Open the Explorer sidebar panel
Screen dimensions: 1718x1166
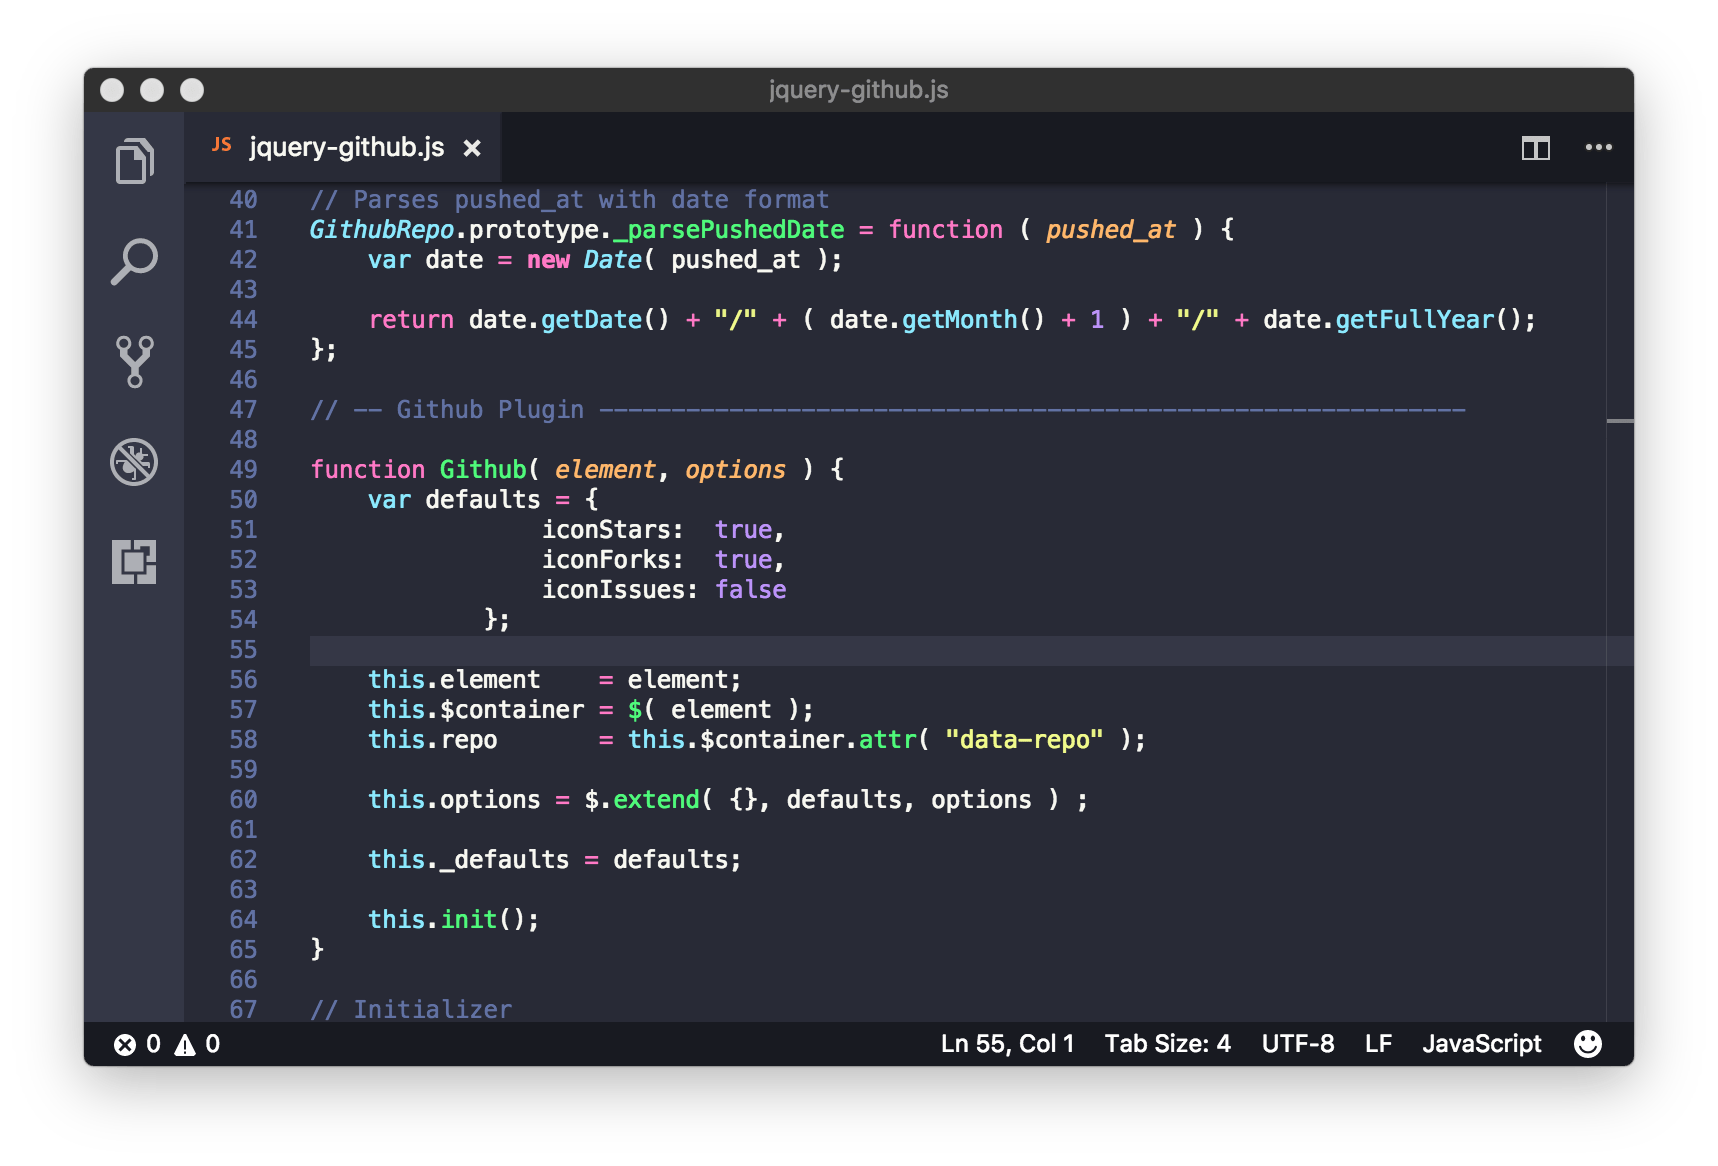(x=136, y=160)
